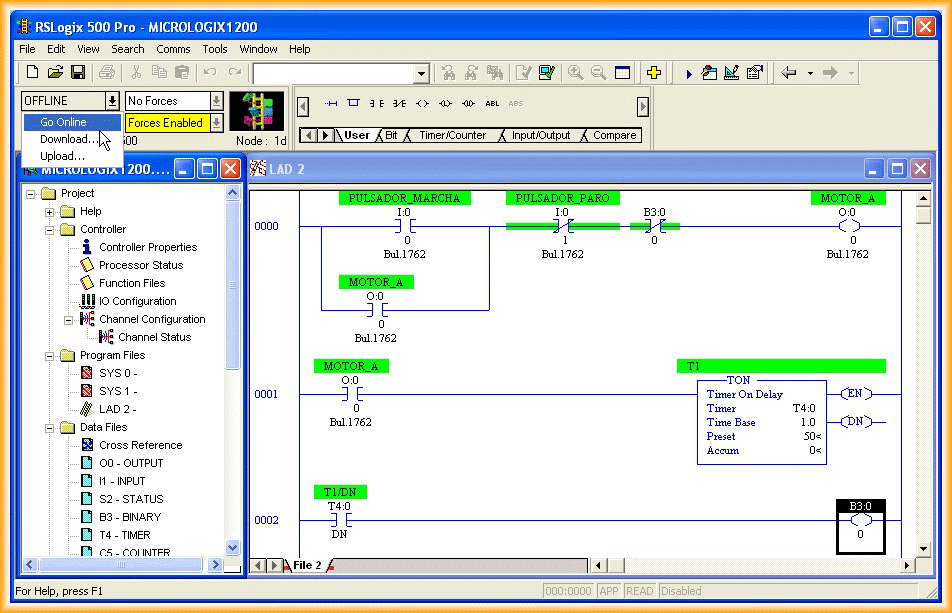Select the Download... option
The height and width of the screenshot is (613, 952).
tap(68, 139)
